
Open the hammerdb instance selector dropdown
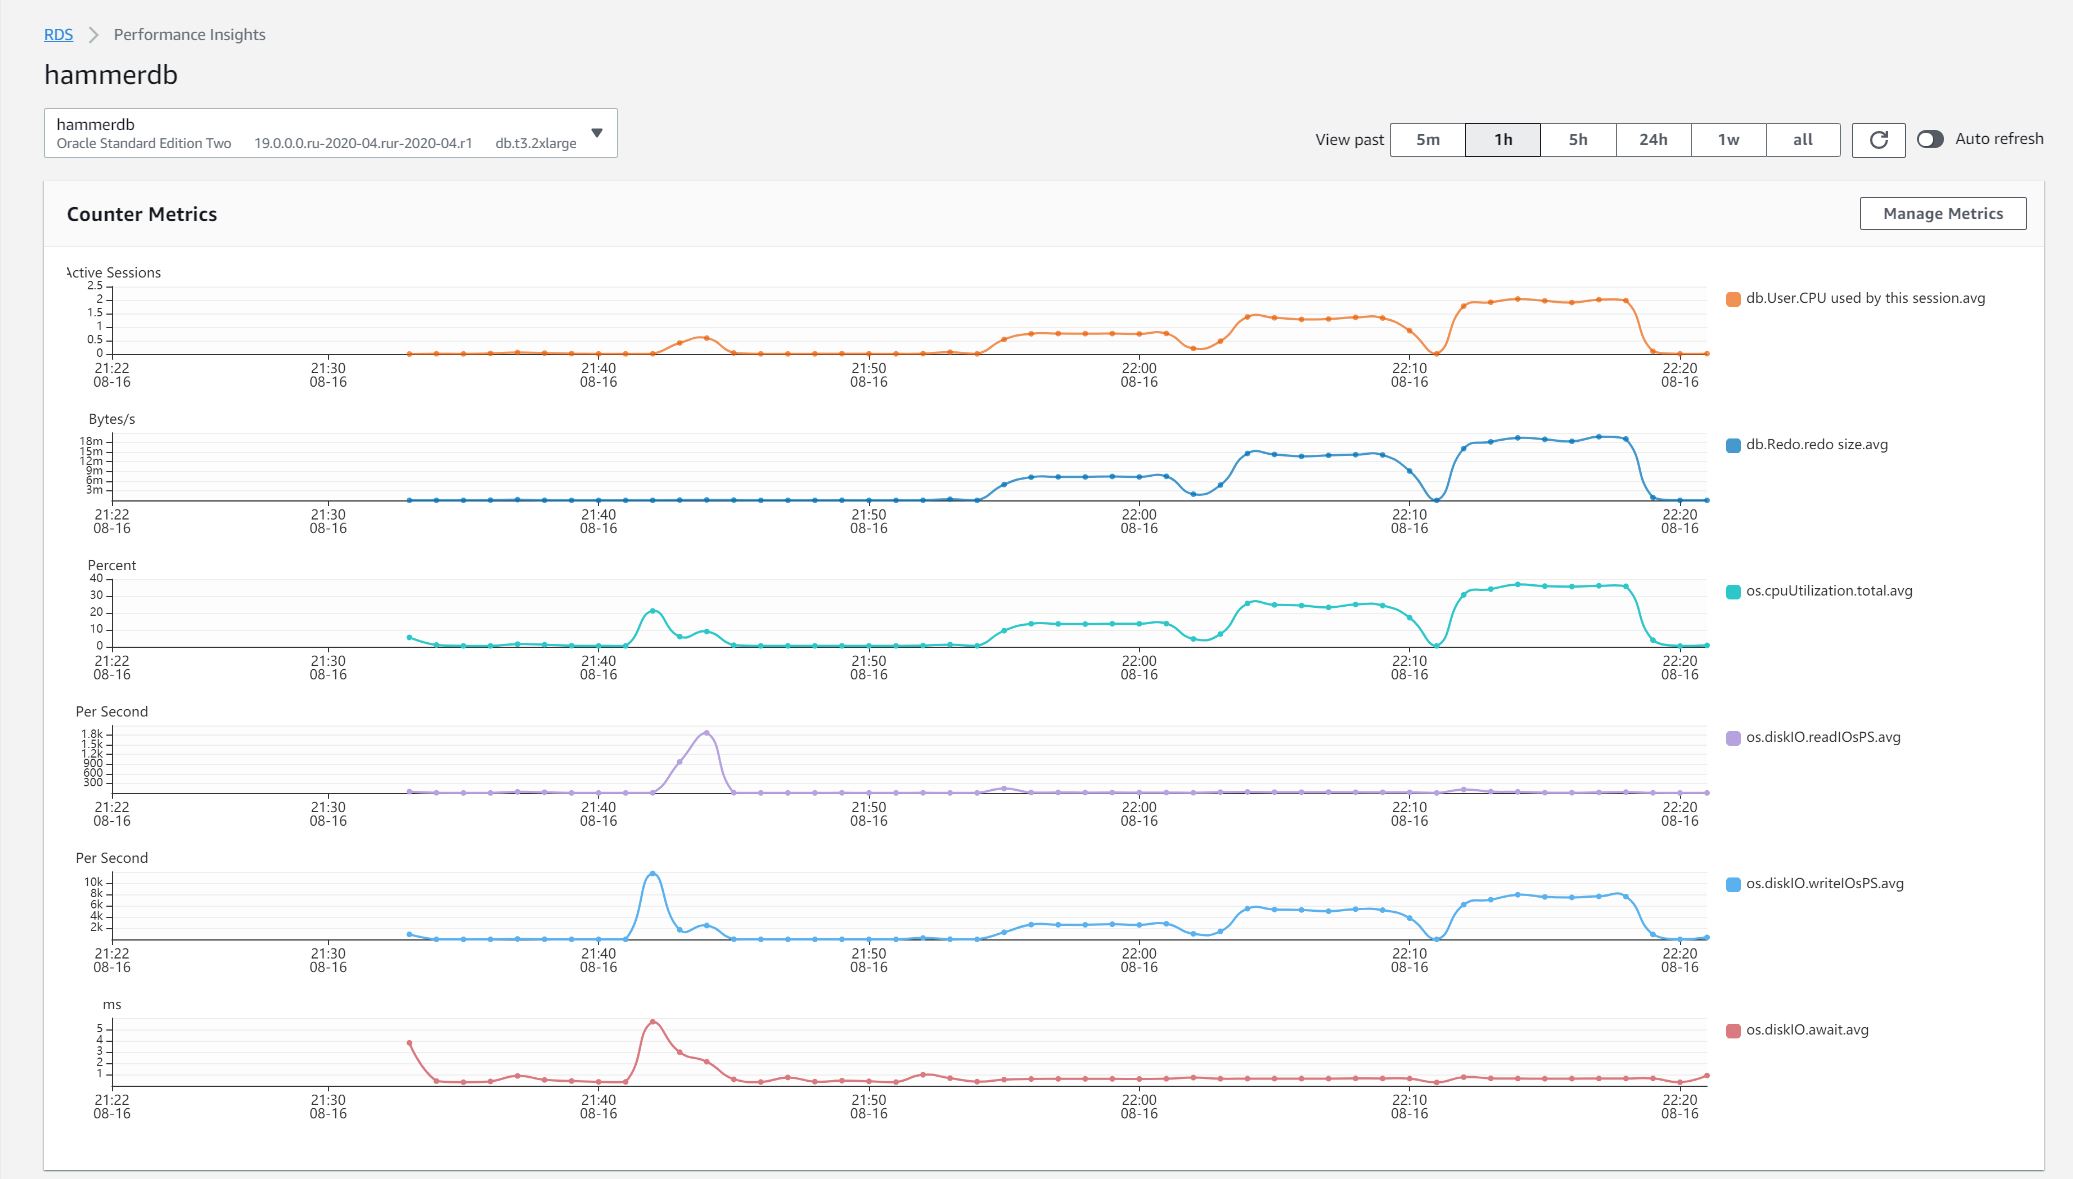[x=330, y=133]
